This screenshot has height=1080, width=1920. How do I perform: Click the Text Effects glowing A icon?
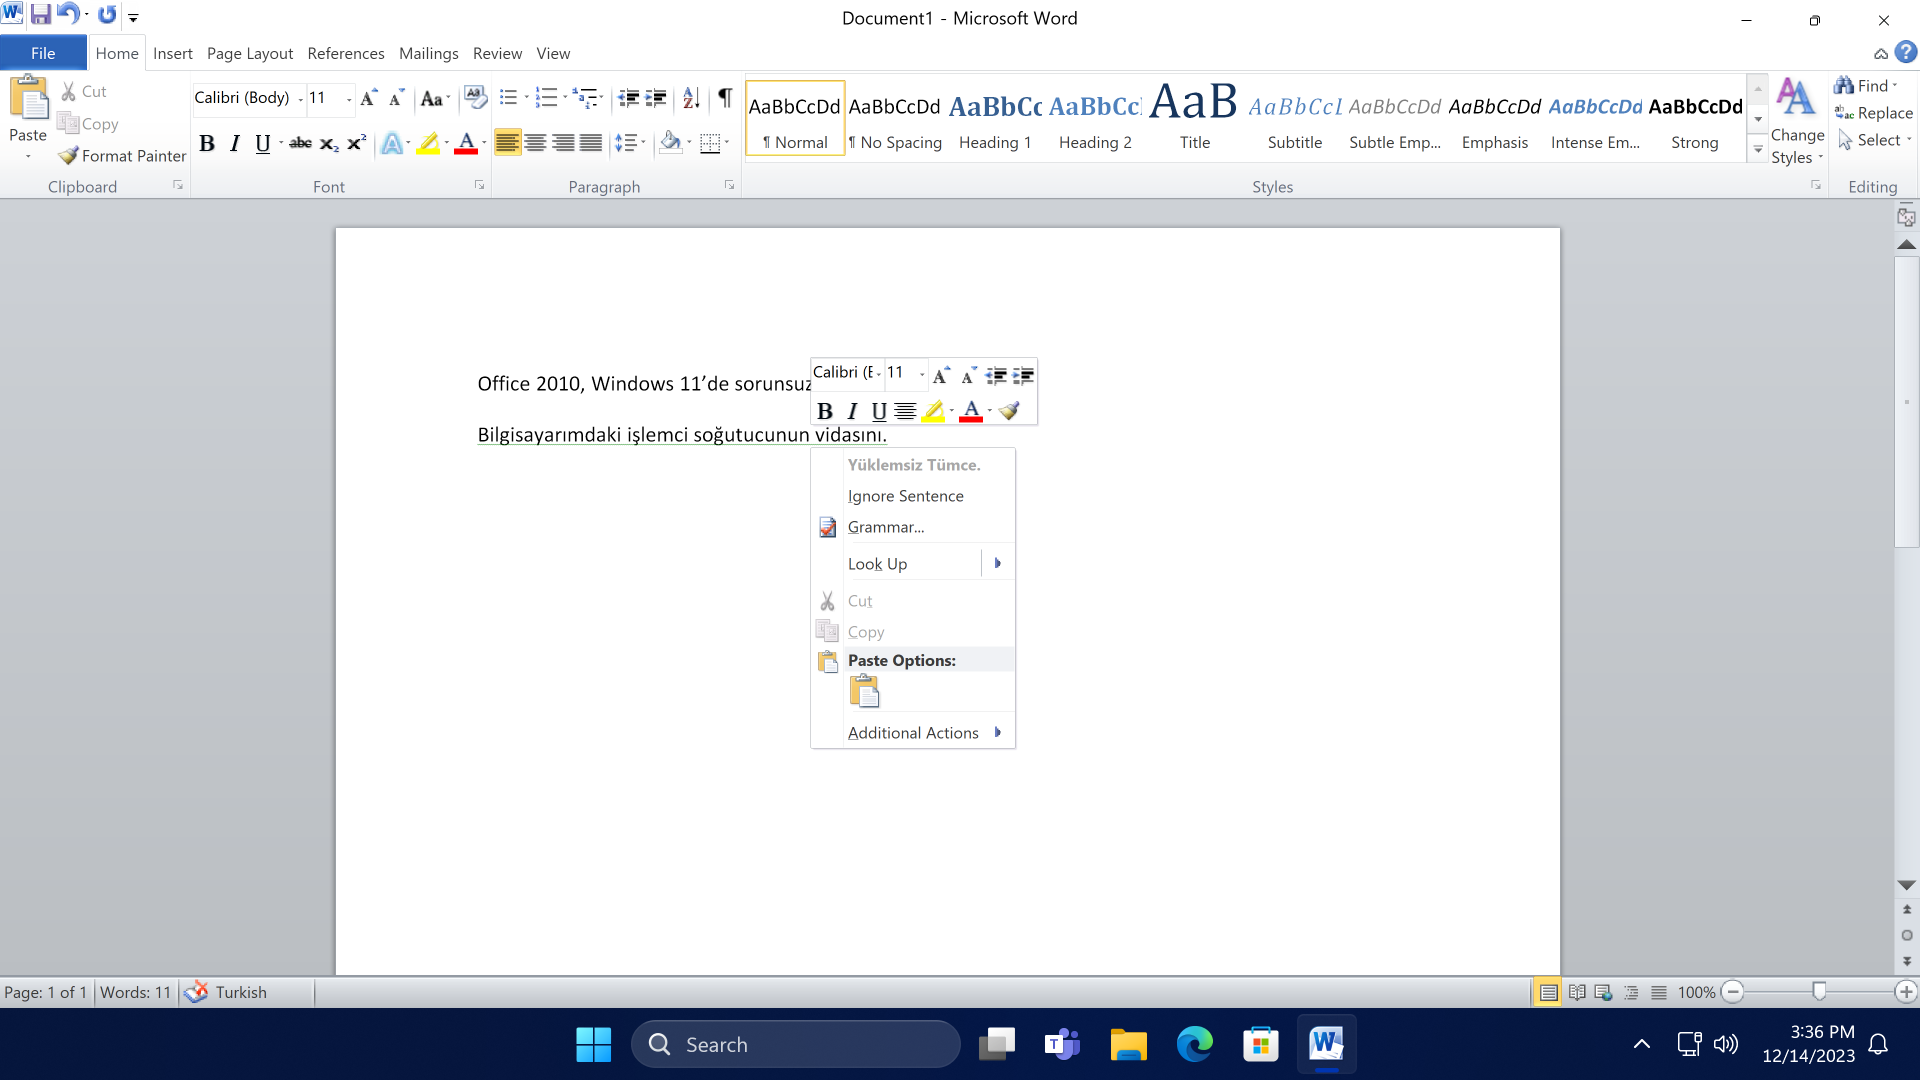(x=392, y=144)
